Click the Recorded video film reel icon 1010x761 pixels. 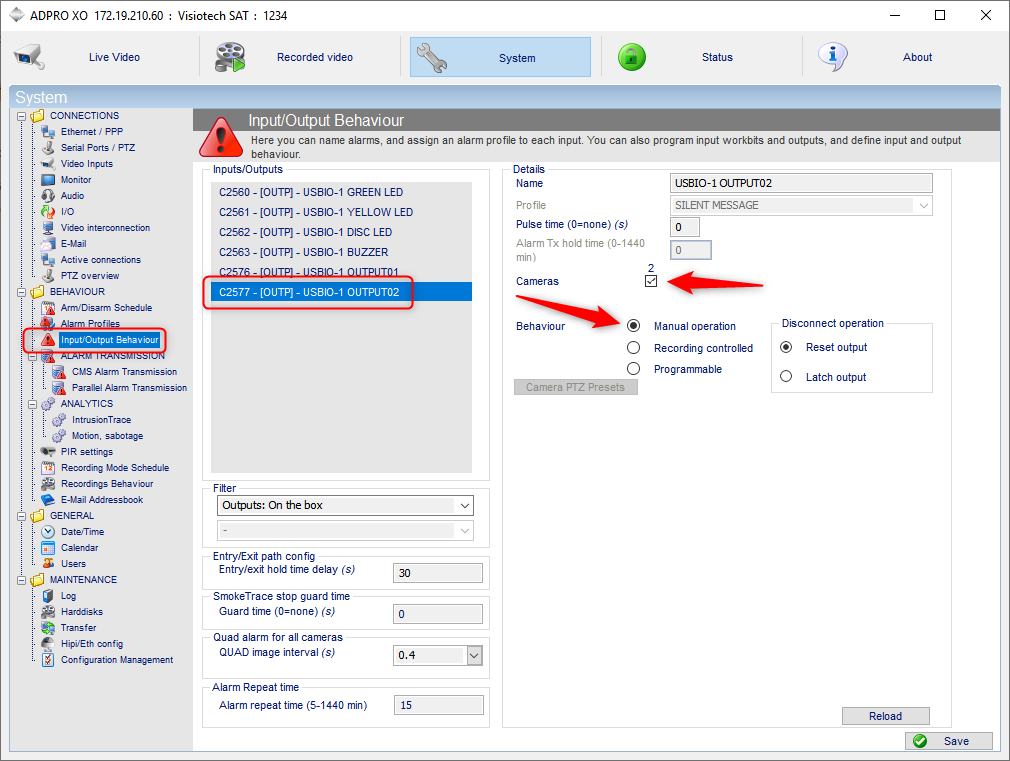[230, 57]
